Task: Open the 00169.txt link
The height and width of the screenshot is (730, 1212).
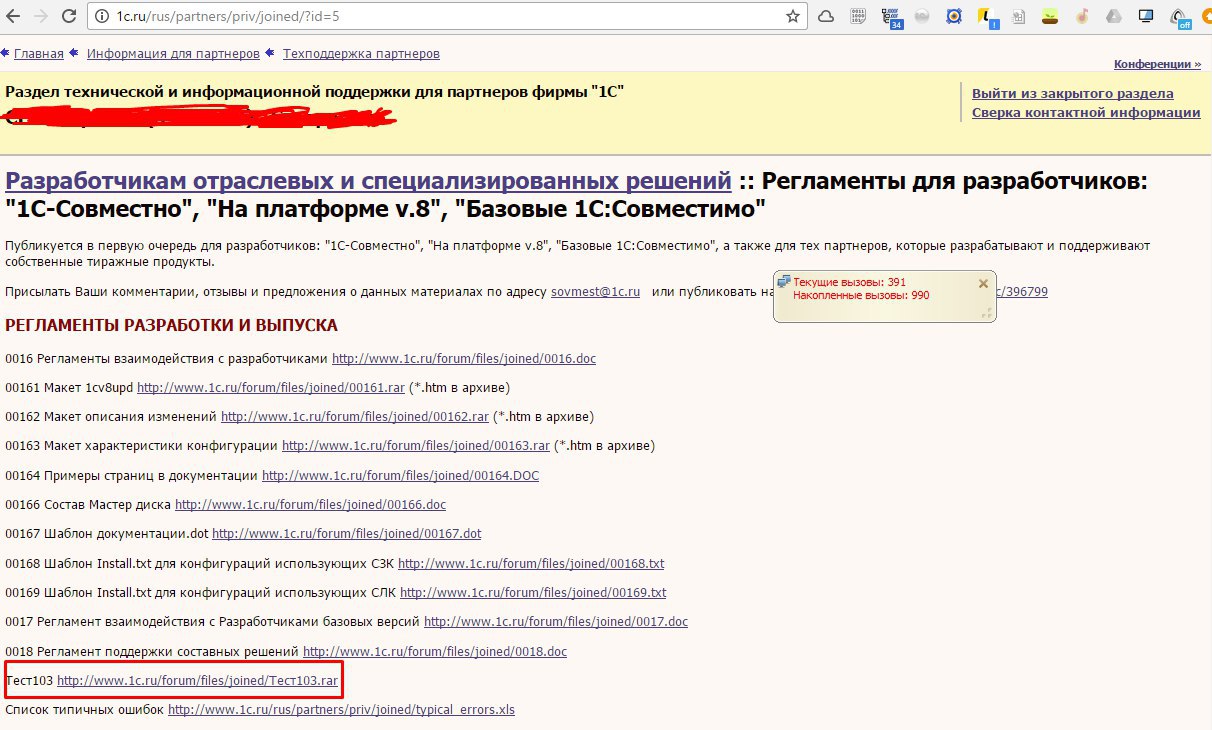Action: pos(533,593)
